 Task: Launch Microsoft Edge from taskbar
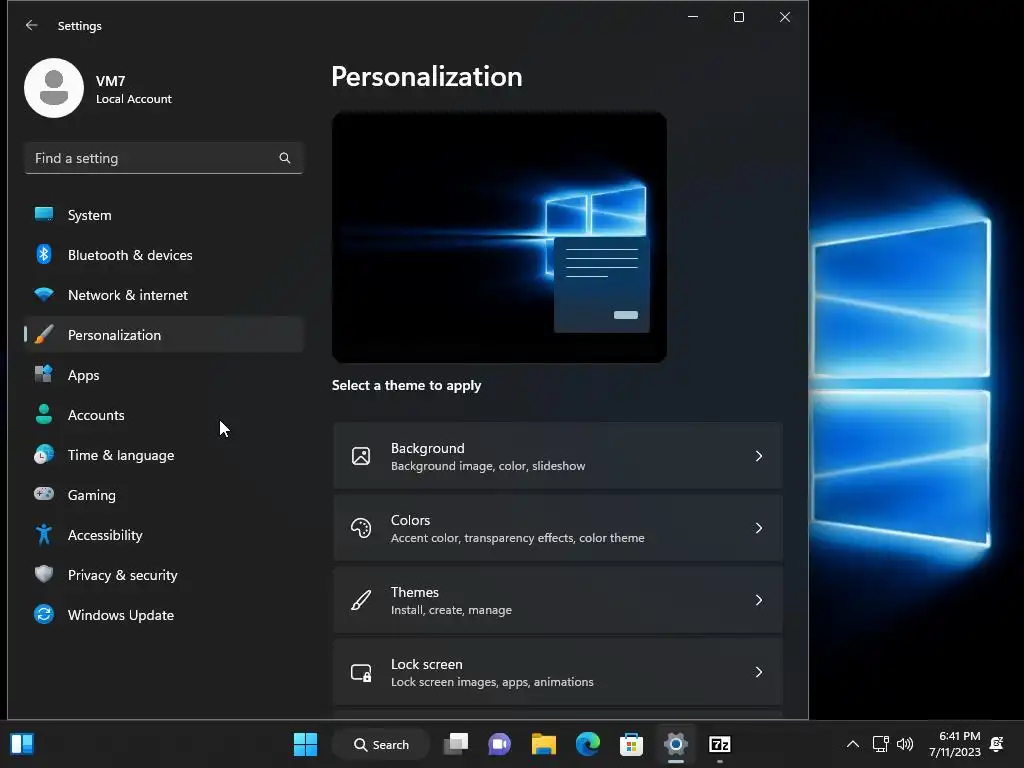pos(588,744)
